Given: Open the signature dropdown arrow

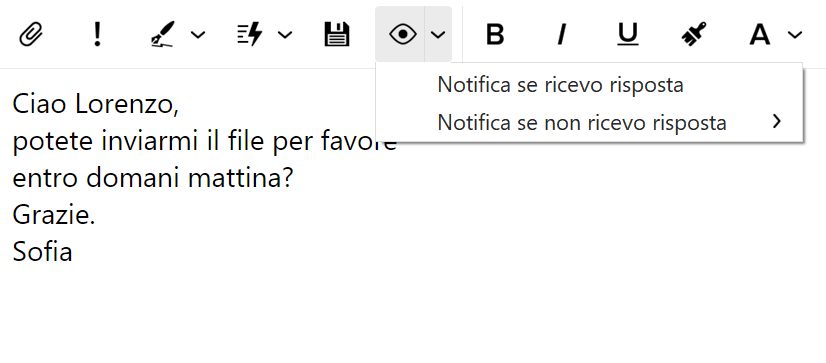Looking at the screenshot, I should pos(198,35).
